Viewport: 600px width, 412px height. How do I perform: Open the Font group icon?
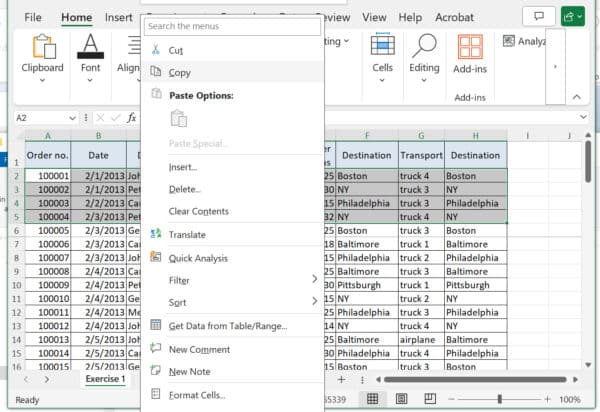click(90, 46)
